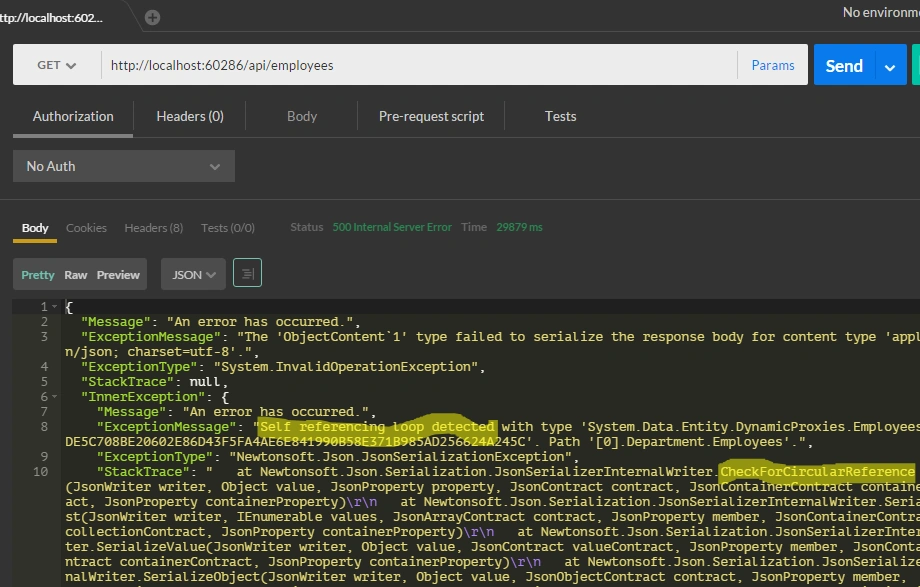Click the Send button

844,66
